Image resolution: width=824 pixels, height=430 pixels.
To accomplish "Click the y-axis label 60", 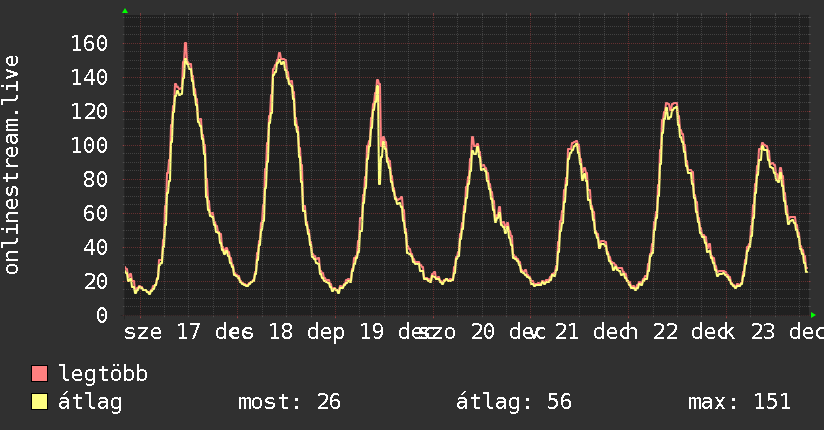I will (96, 213).
